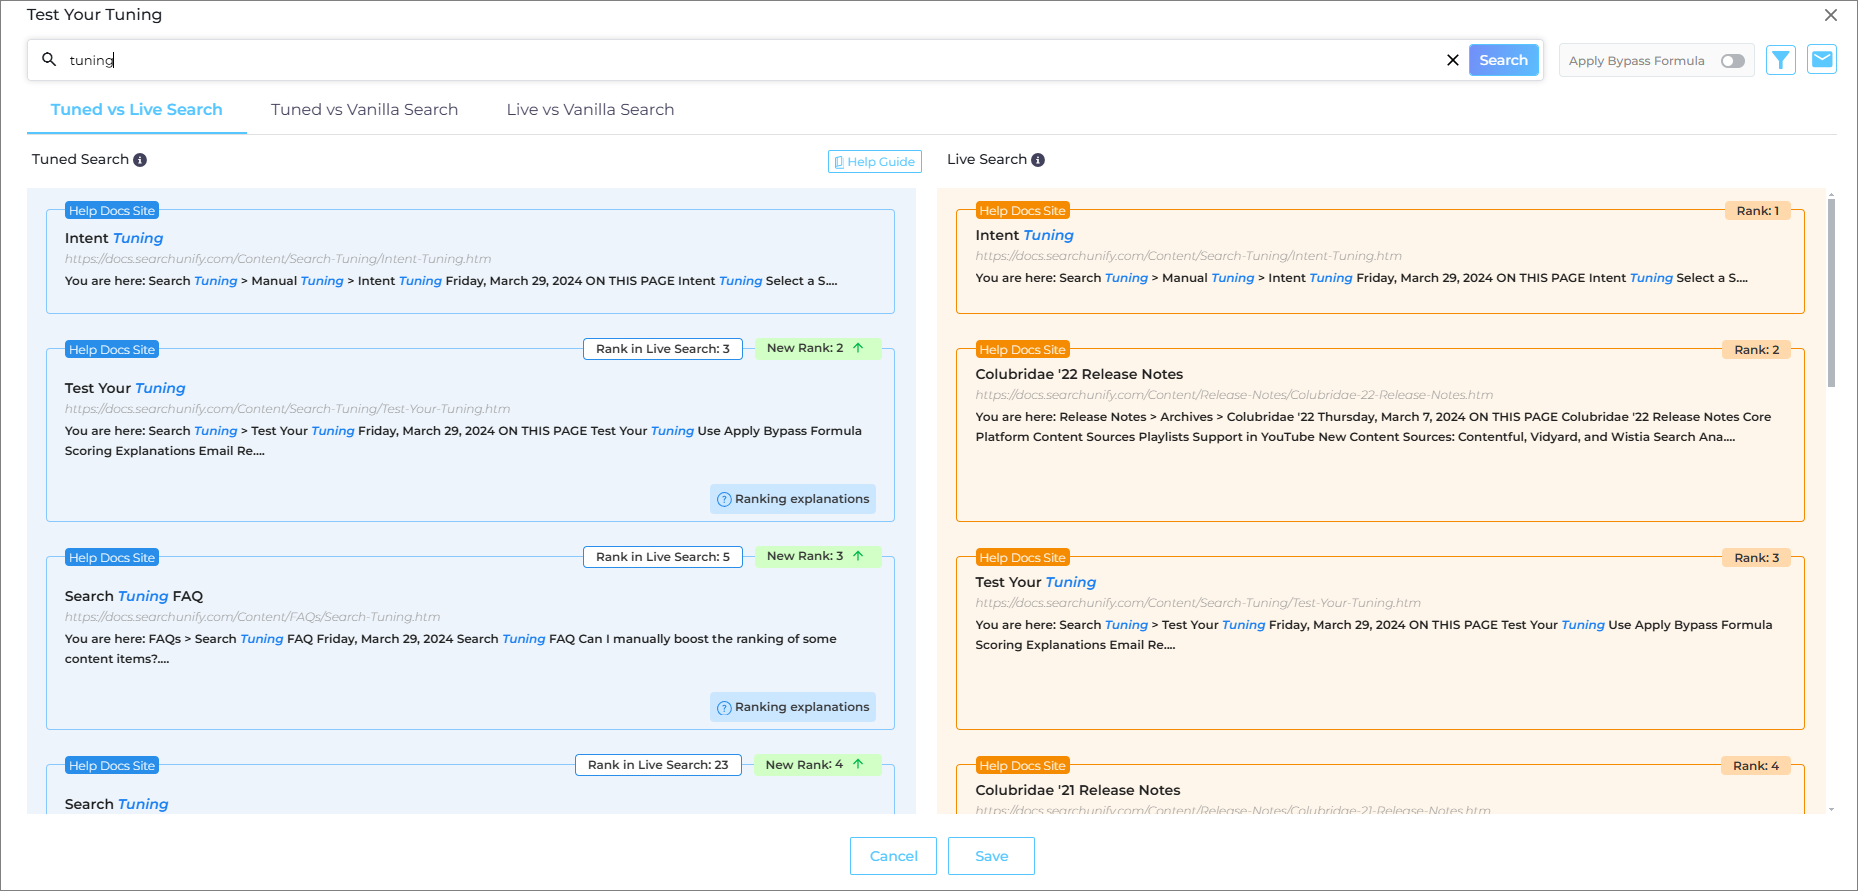Screen dimensions: 1858x891
Task: Click the Live Search info icon
Action: 1038,160
